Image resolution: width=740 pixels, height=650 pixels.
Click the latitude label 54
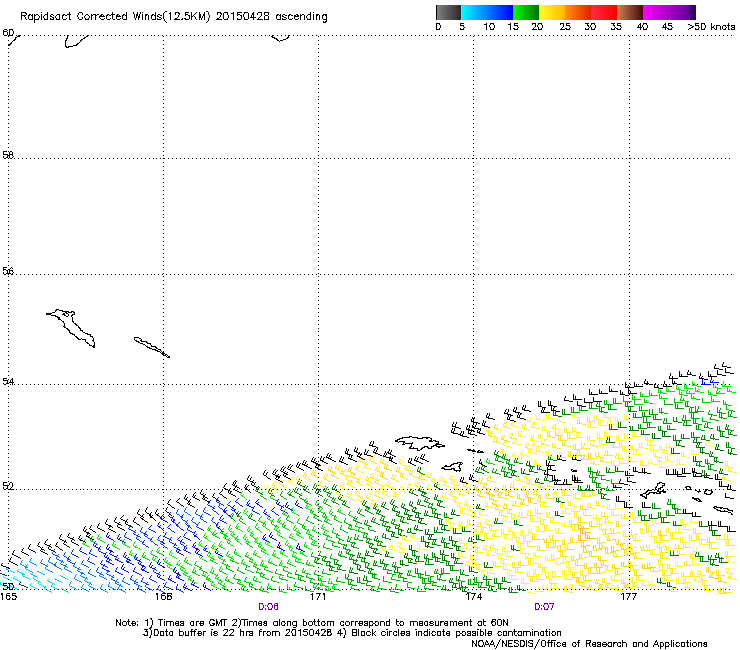coord(8,381)
